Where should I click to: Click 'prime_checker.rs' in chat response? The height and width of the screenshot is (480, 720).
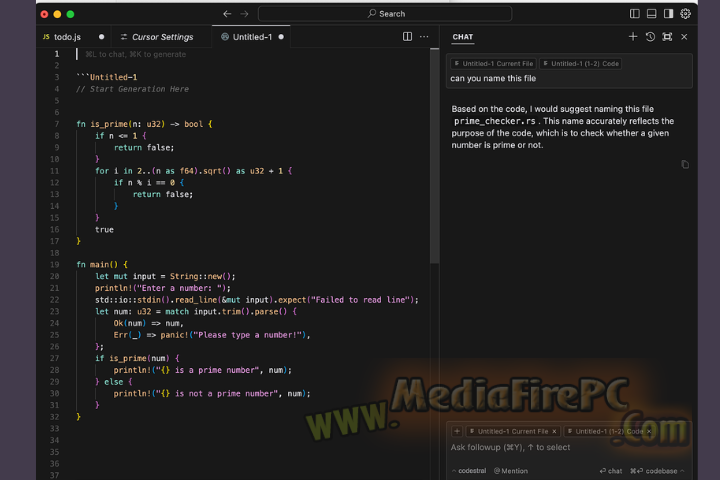[495, 121]
